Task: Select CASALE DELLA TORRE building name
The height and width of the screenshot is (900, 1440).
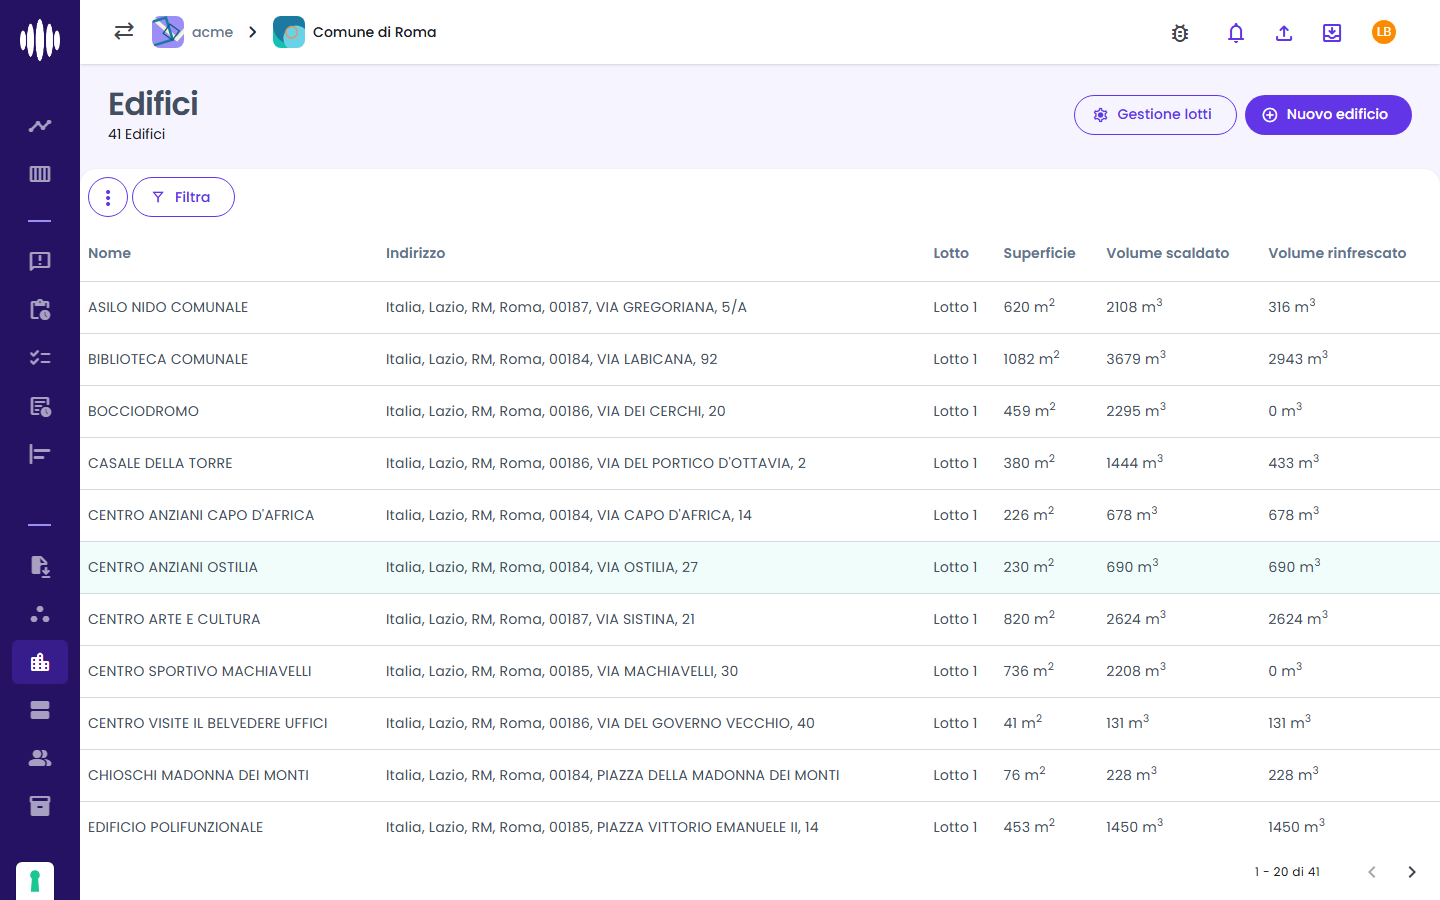Action: click(x=160, y=463)
